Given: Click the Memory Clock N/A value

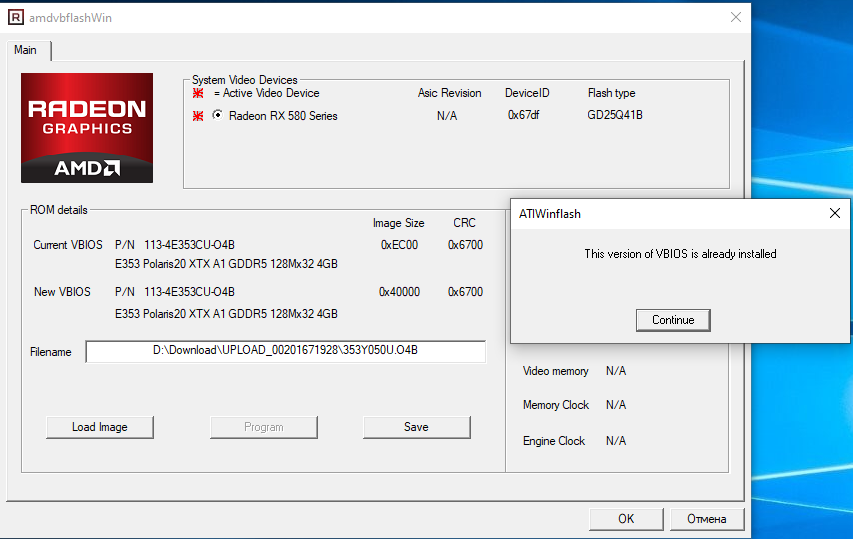Looking at the screenshot, I should (616, 405).
